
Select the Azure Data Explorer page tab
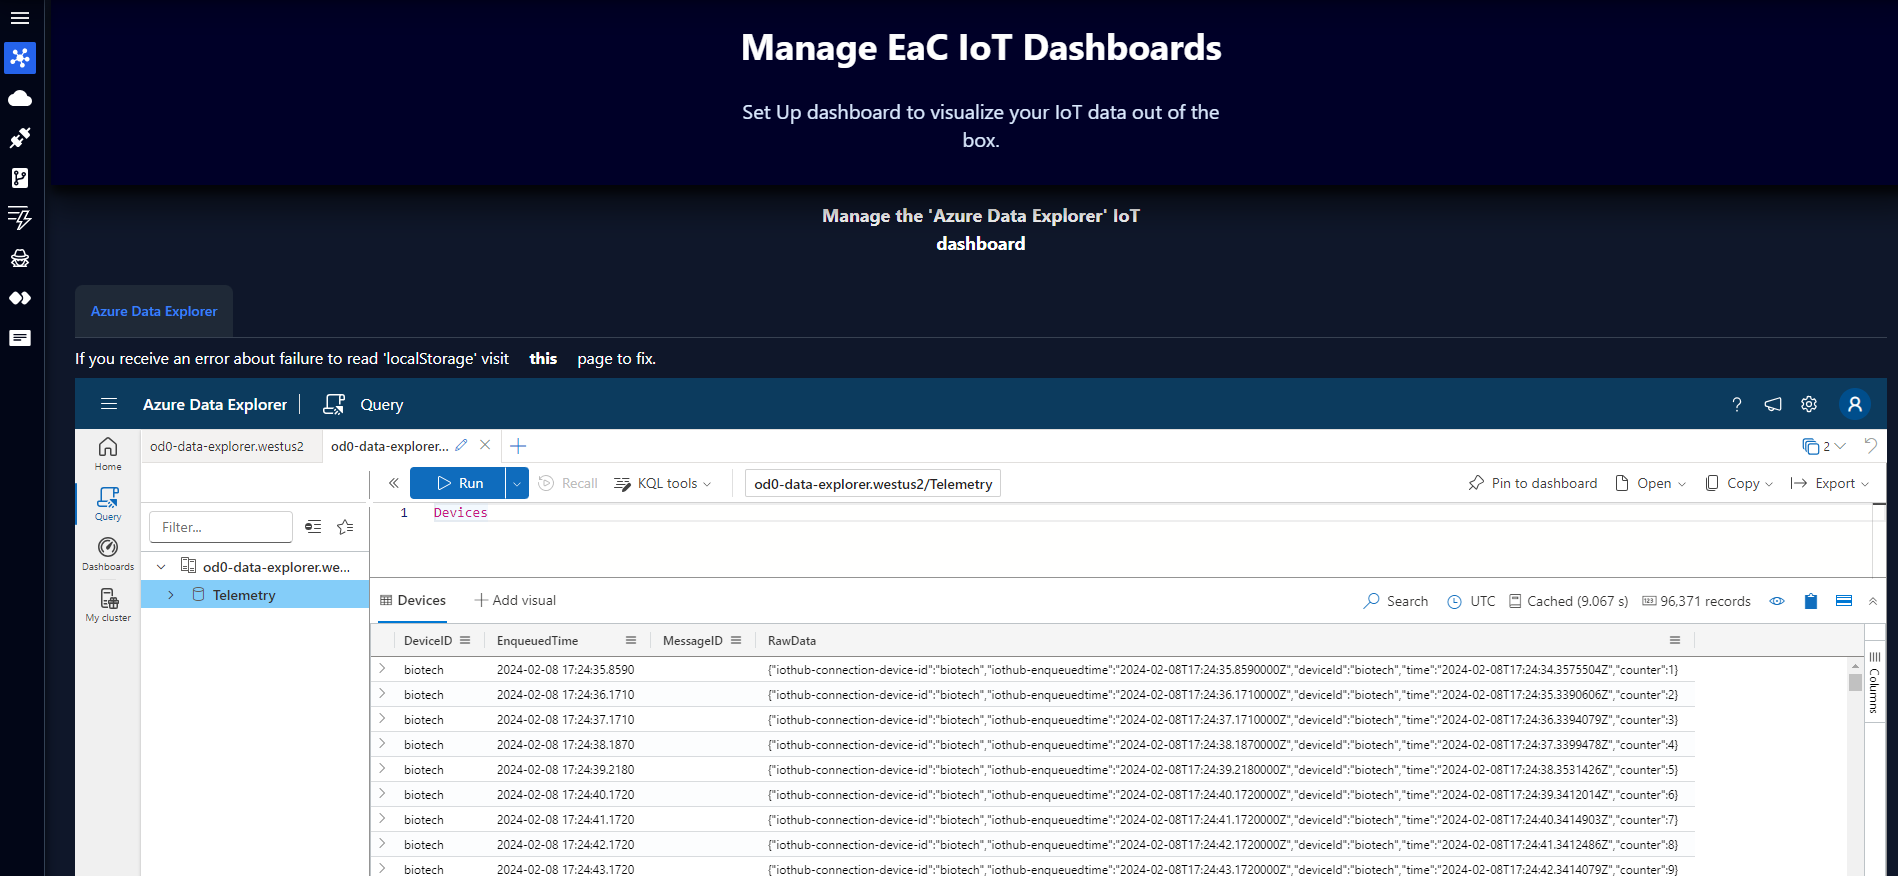coord(154,311)
